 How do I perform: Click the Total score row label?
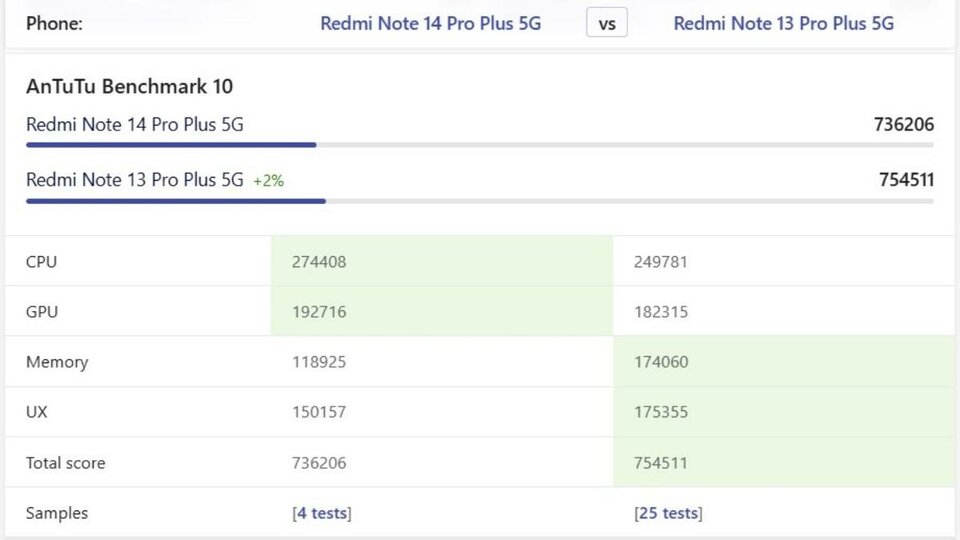click(65, 463)
